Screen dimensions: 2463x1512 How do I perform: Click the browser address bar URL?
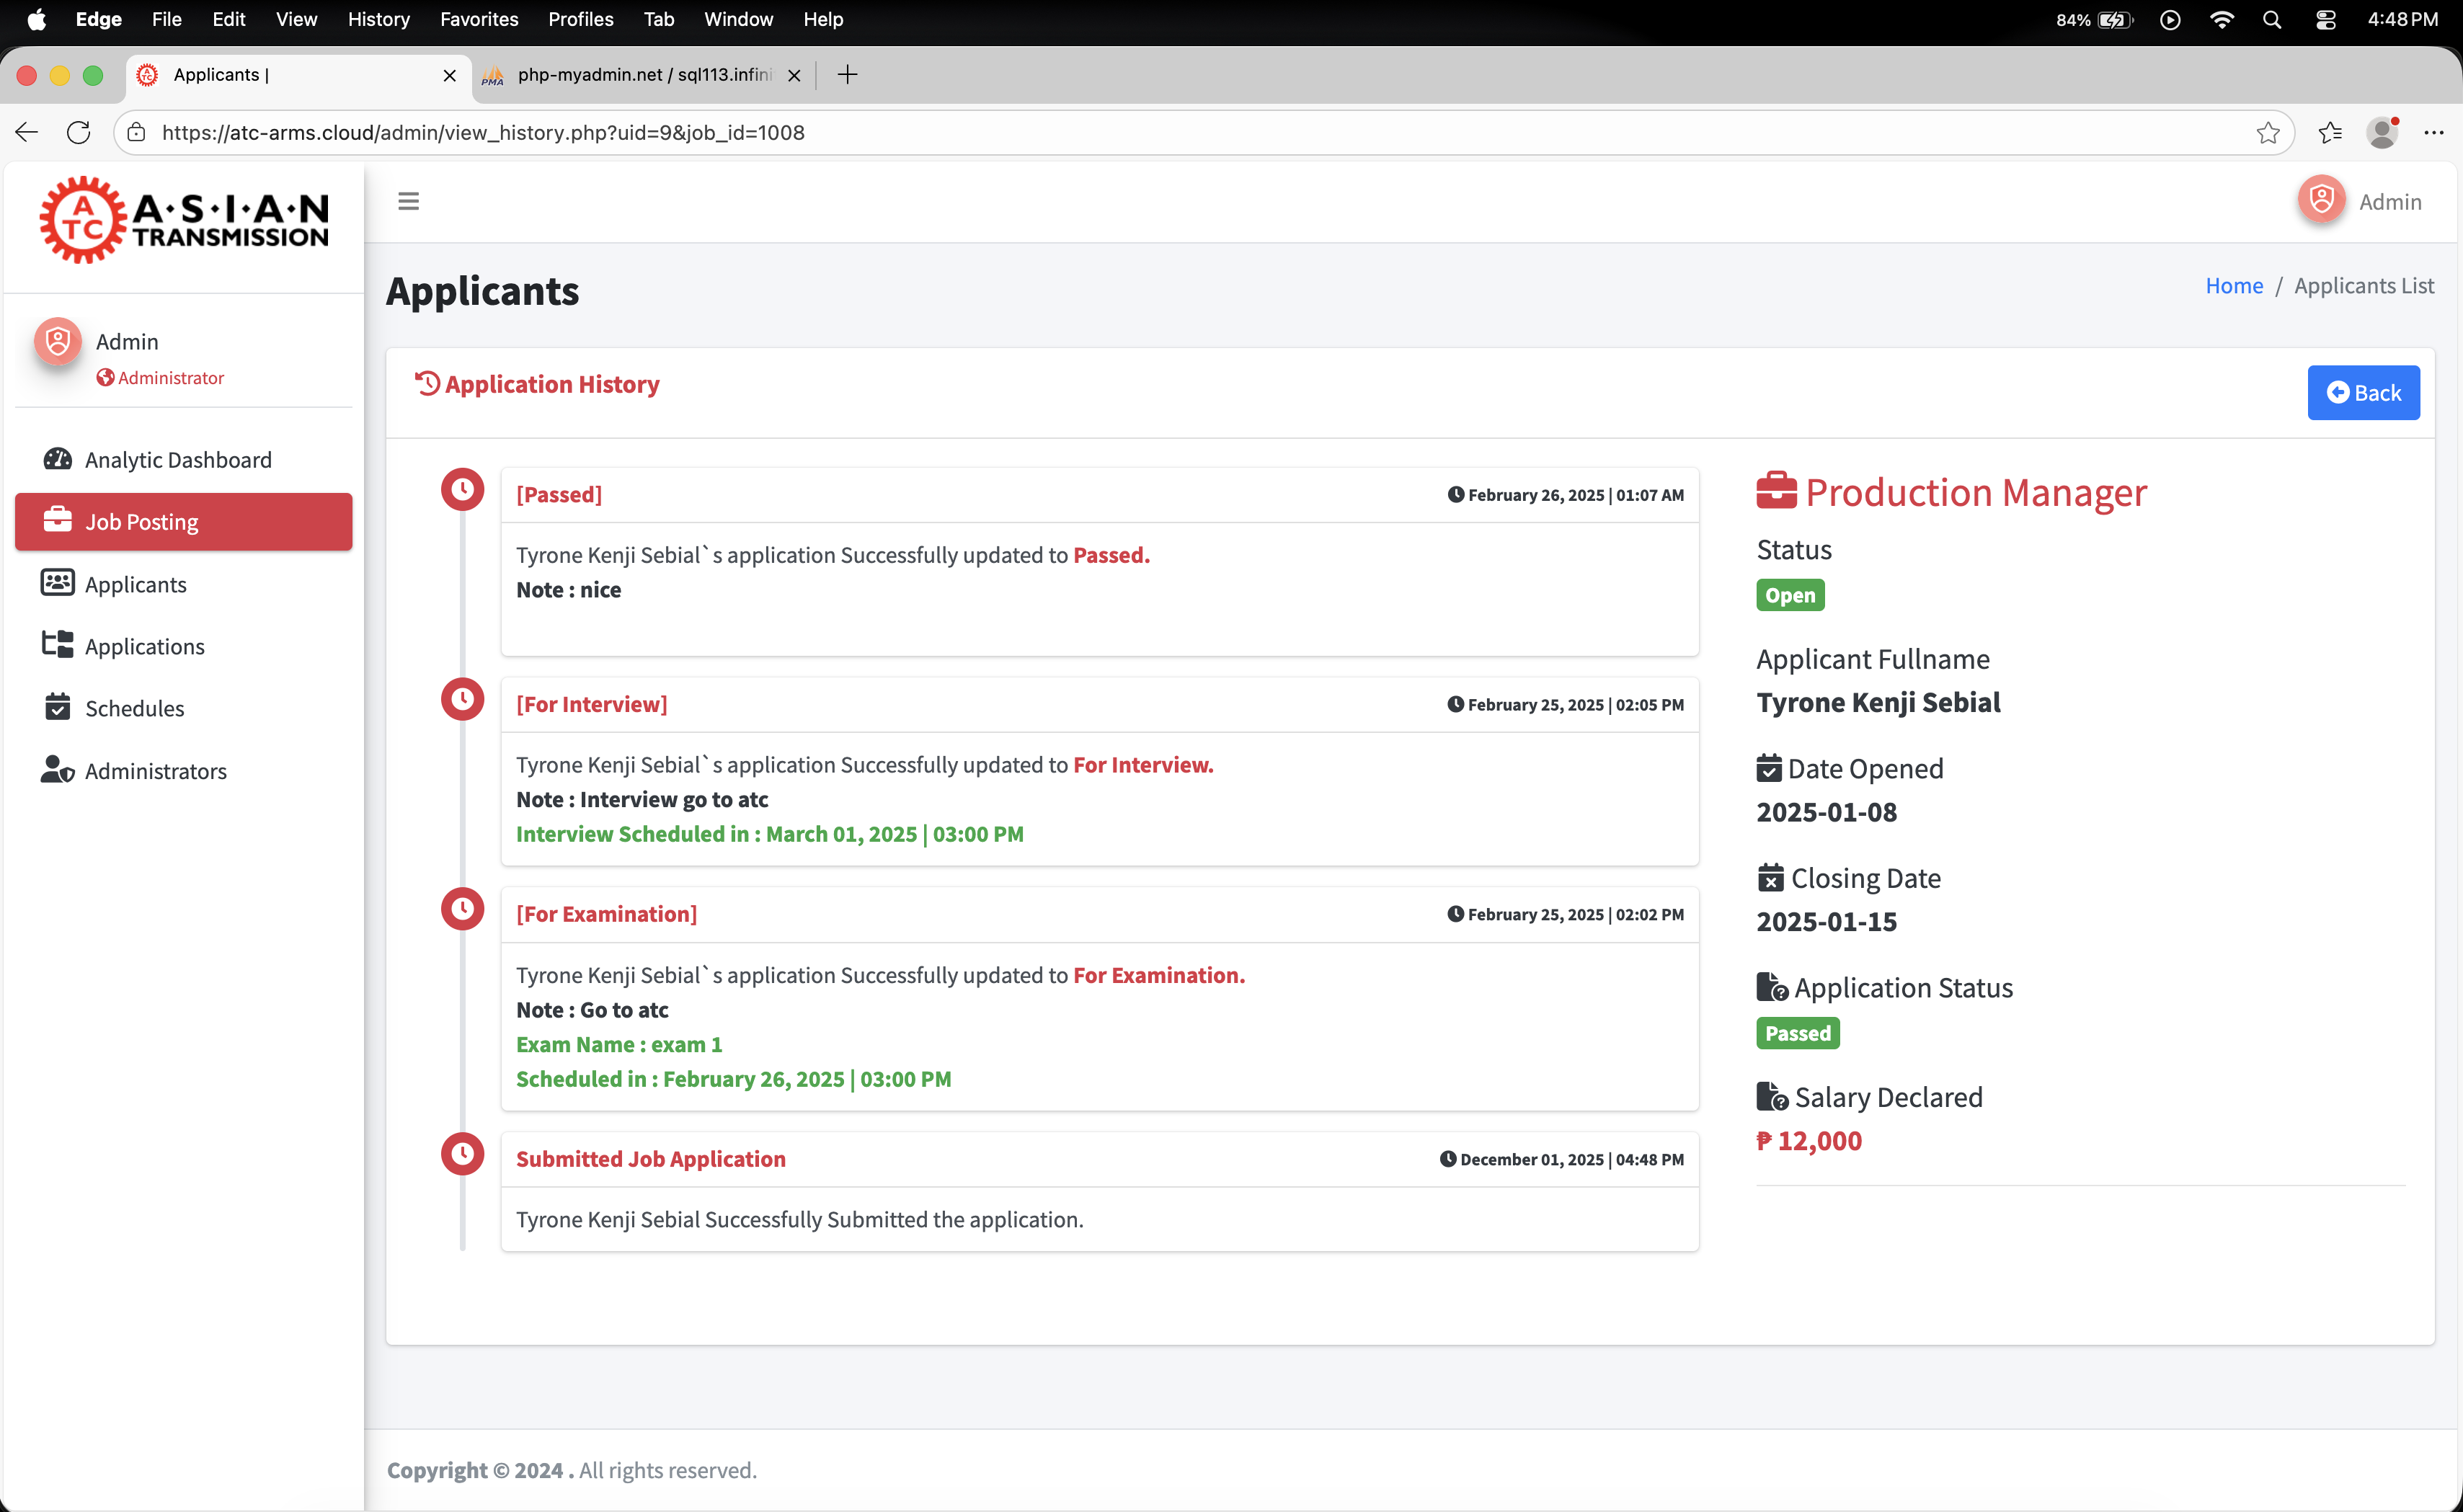484,133
